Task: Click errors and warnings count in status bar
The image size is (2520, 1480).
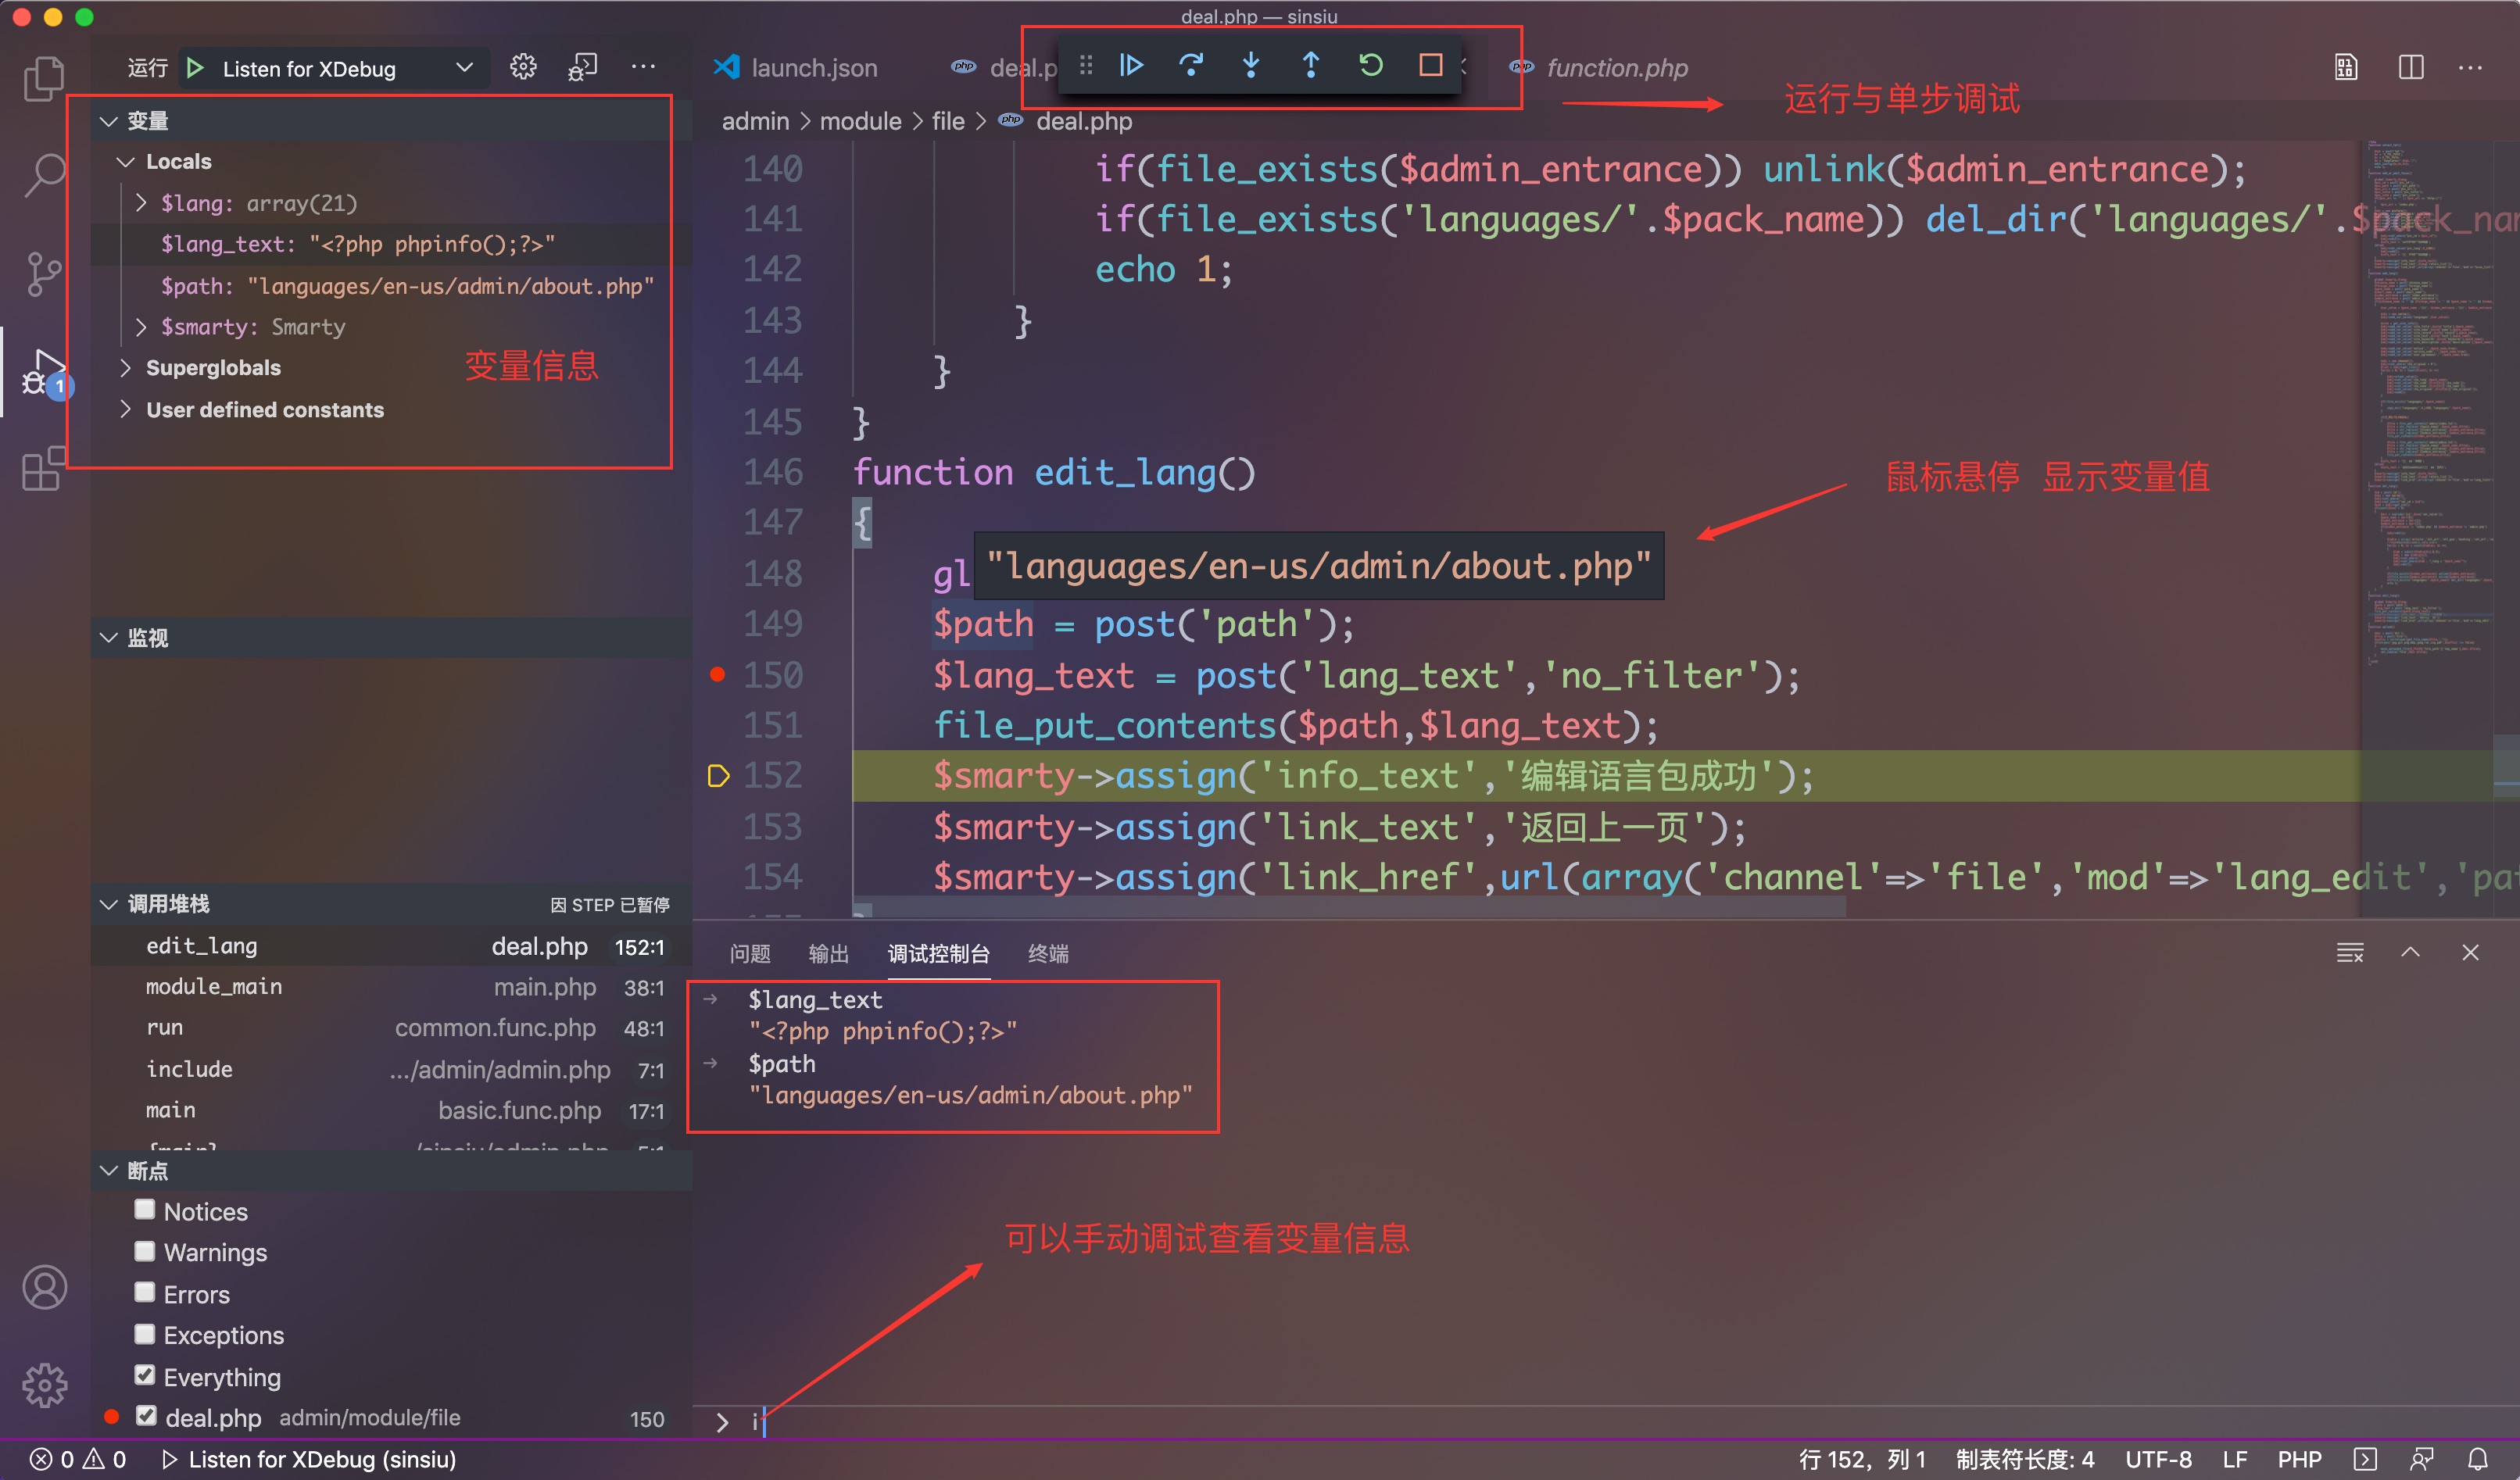Action: [78, 1459]
